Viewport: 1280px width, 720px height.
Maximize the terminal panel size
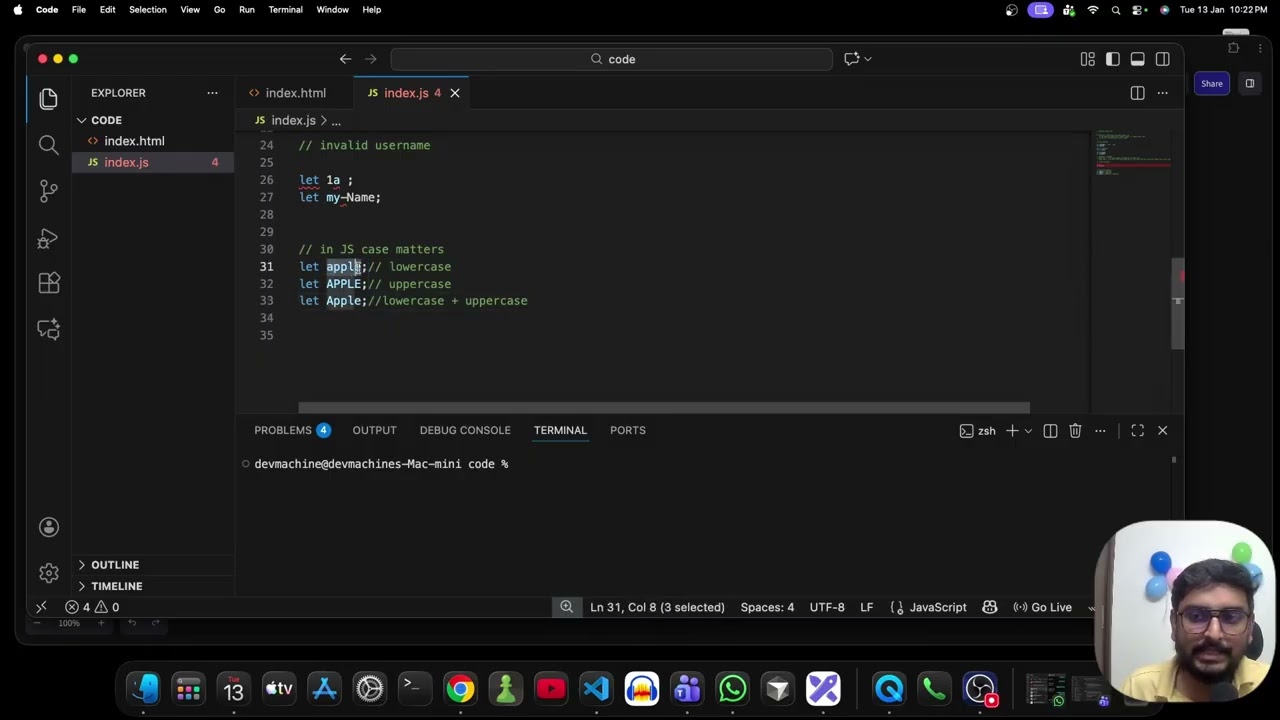(1137, 430)
